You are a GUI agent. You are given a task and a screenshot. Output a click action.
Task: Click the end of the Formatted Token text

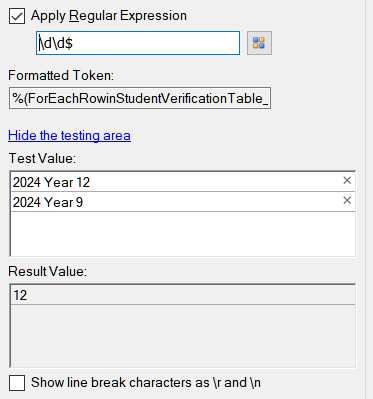[269, 99]
